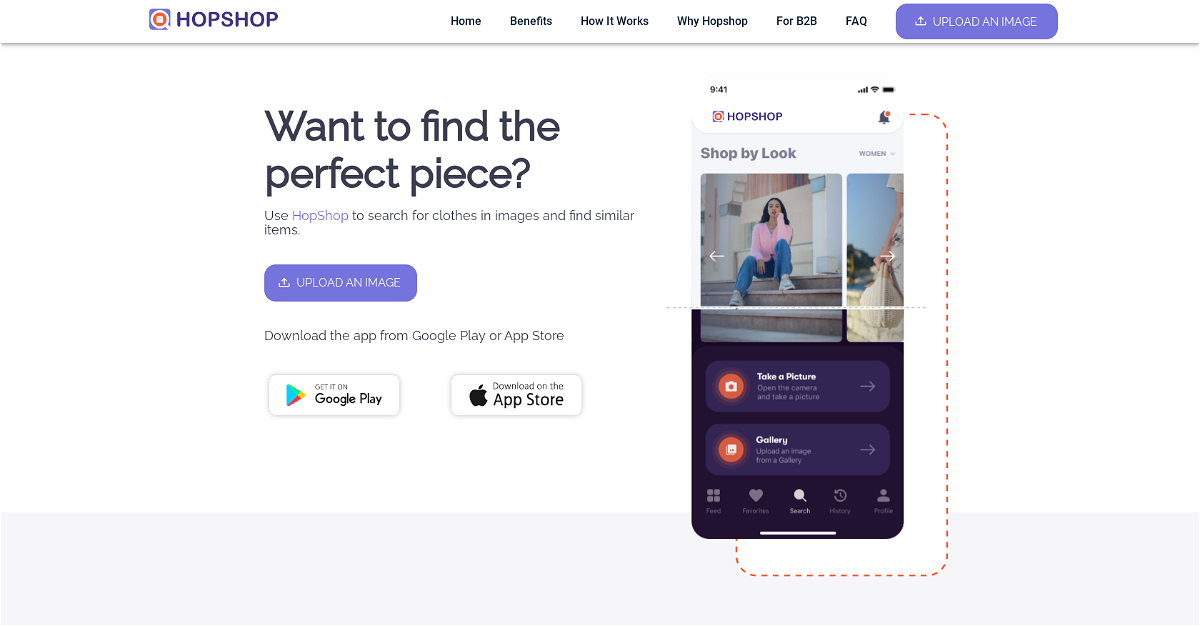1200x626 pixels.
Task: Click Upload an Image button below headline
Action: point(340,283)
